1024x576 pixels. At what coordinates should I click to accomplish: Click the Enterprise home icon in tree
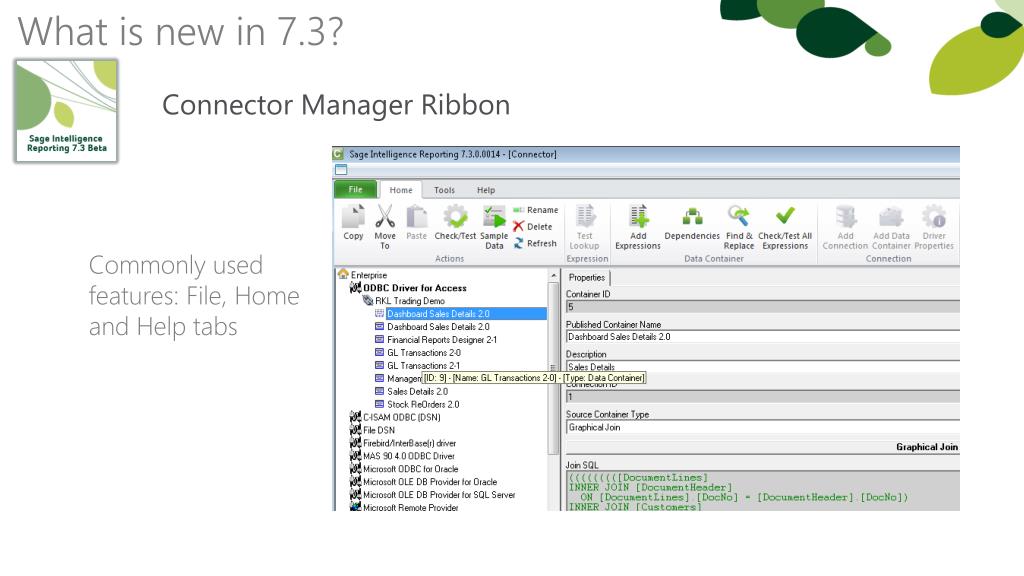pyautogui.click(x=344, y=274)
